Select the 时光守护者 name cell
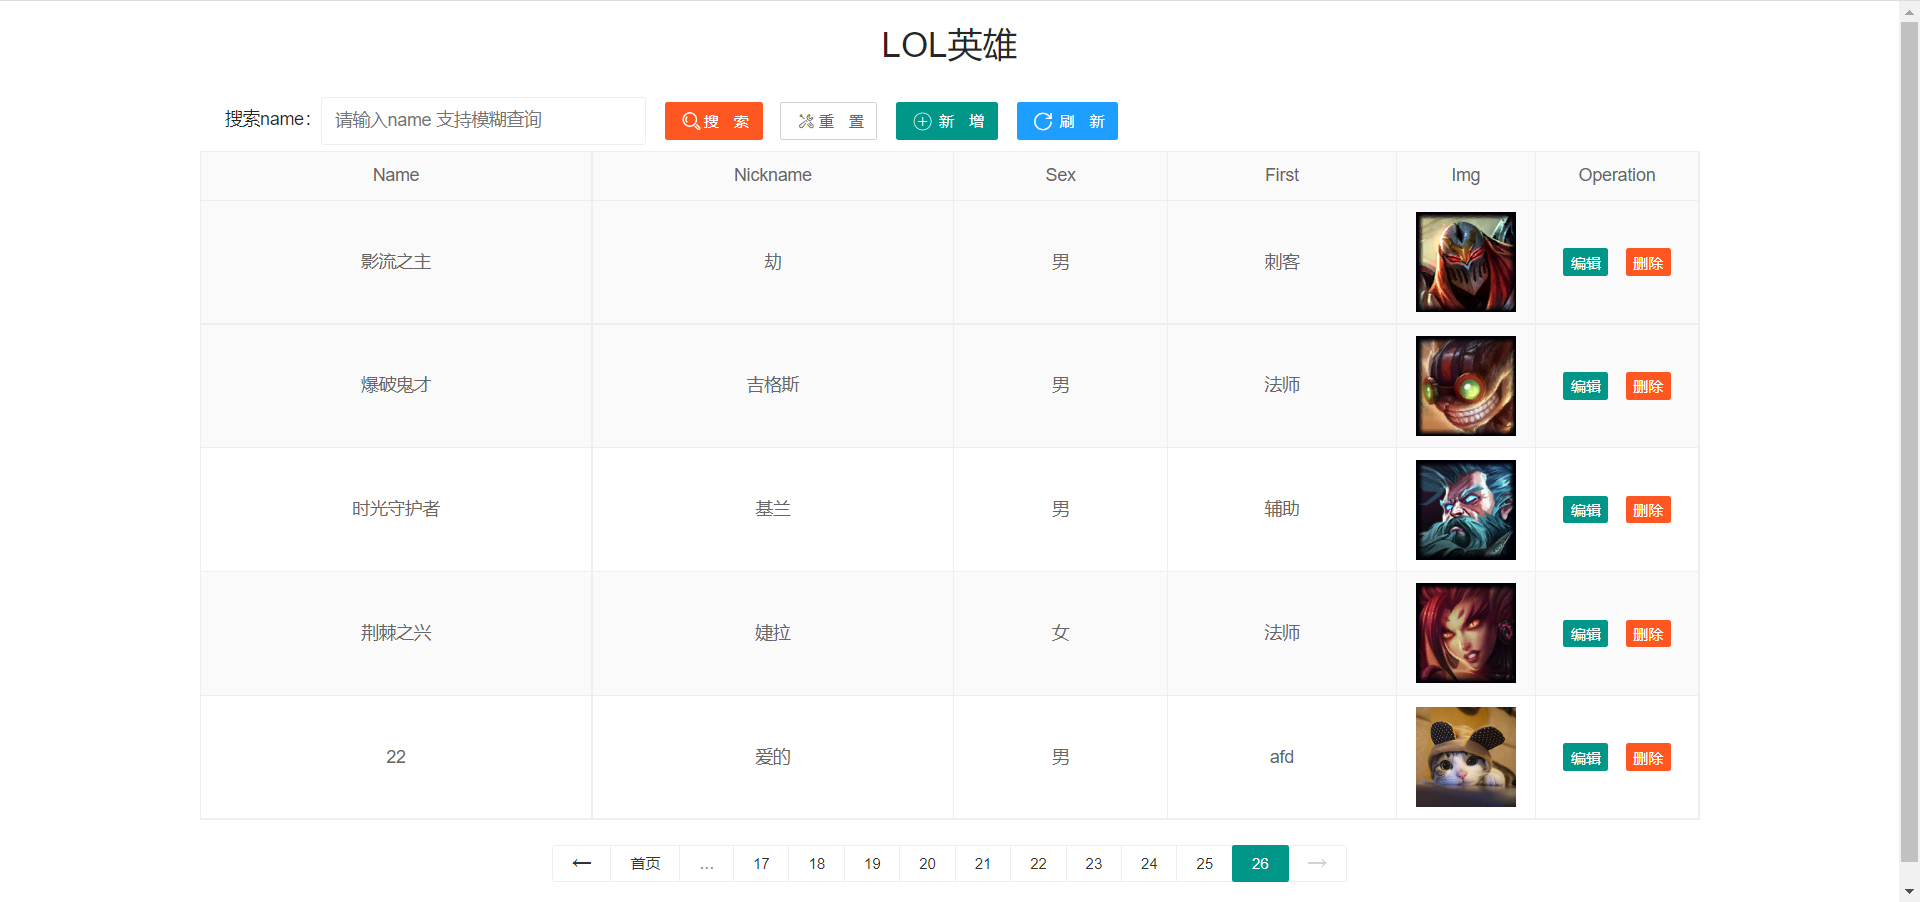1920x902 pixels. 396,509
